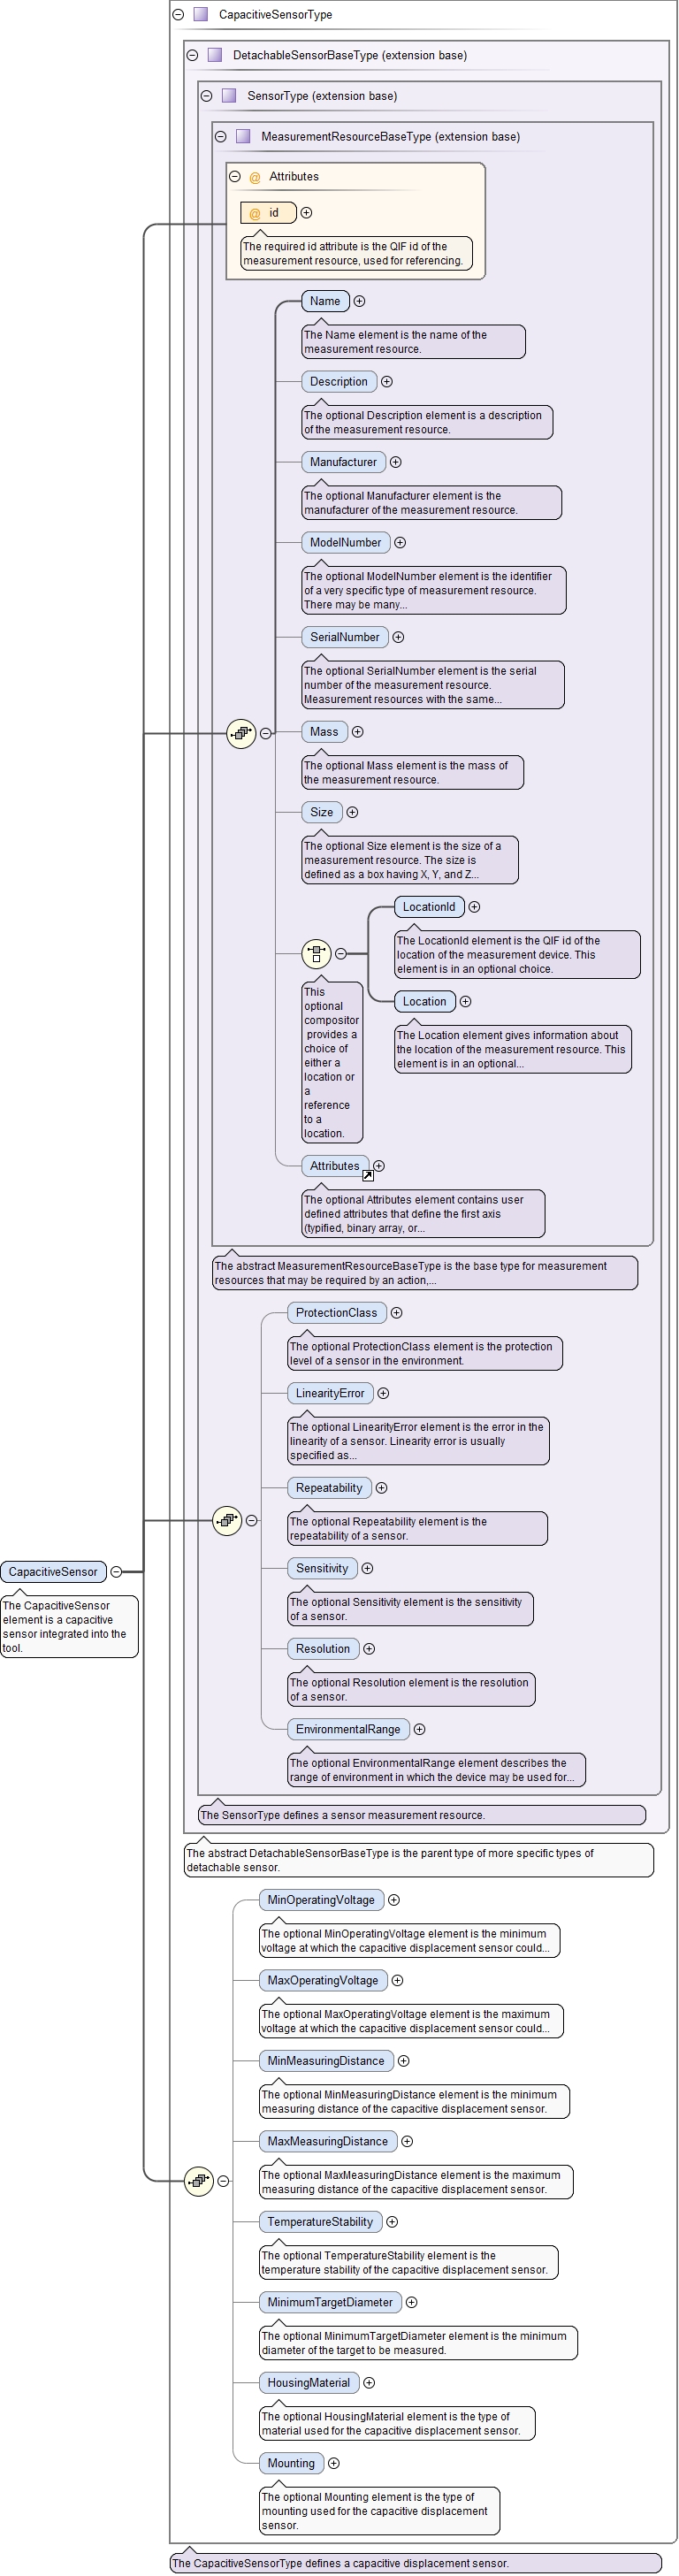Expand the LocationId plus sign
The height and width of the screenshot is (2576, 679).
point(474,907)
